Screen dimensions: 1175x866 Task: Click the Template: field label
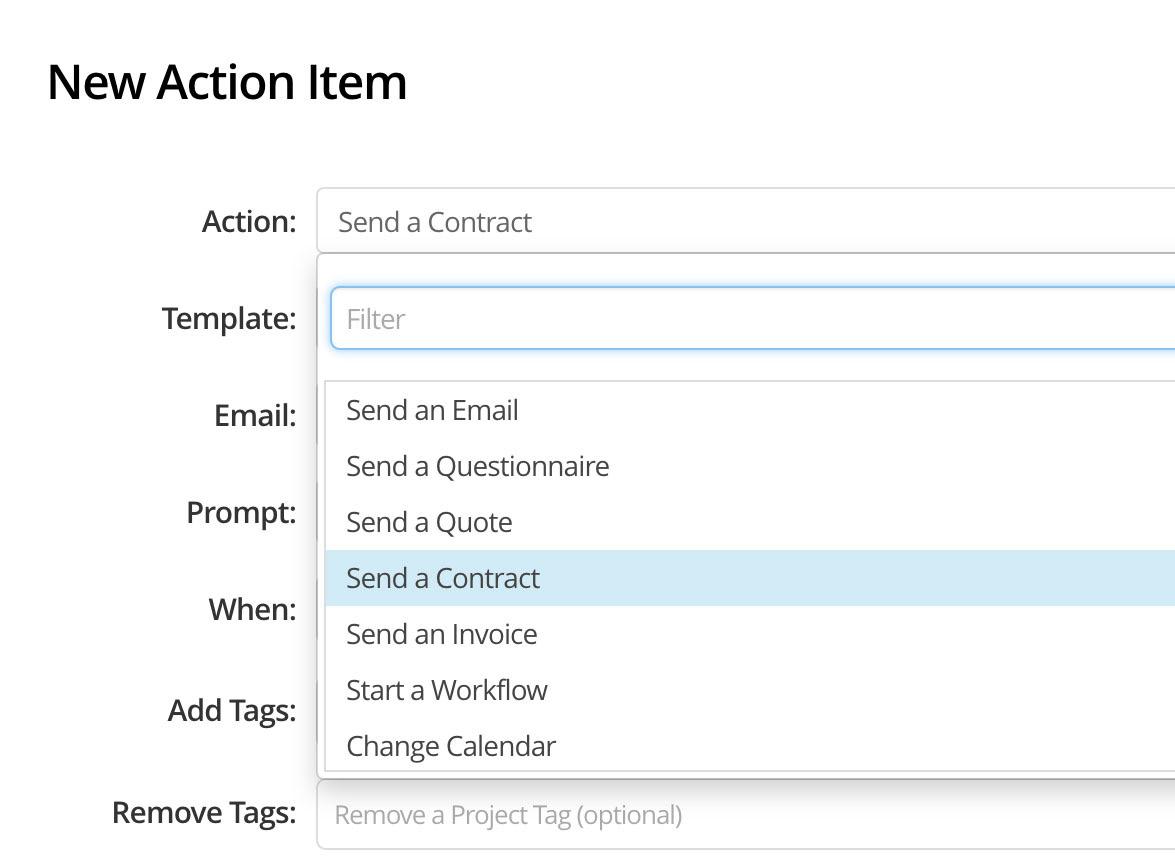tap(229, 318)
